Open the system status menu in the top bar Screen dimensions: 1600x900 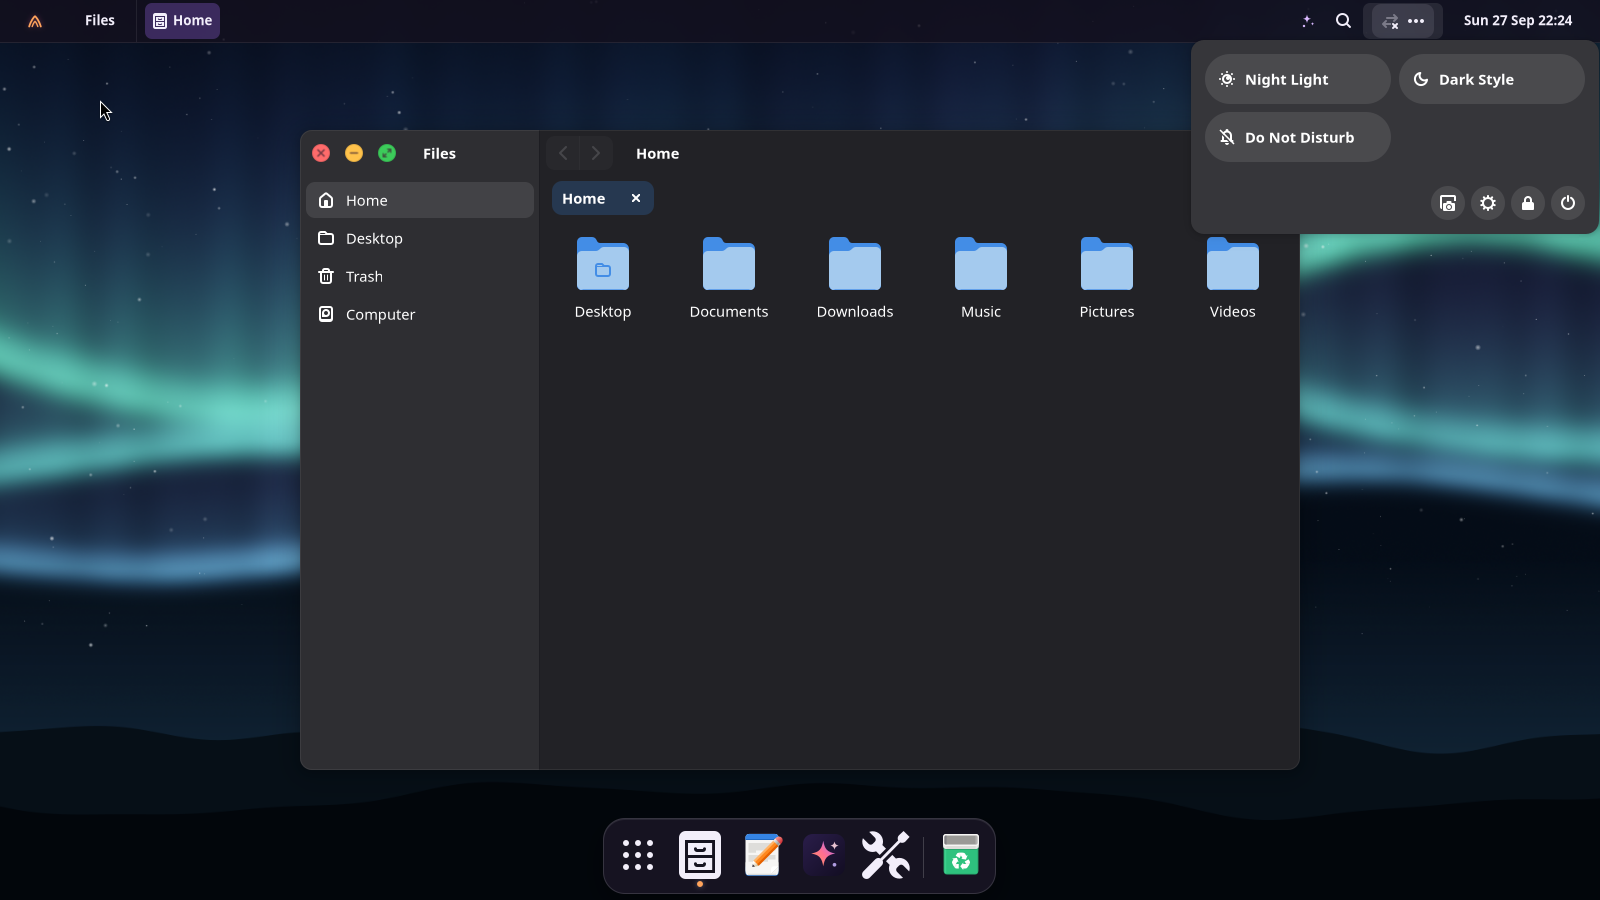[x=1403, y=20]
